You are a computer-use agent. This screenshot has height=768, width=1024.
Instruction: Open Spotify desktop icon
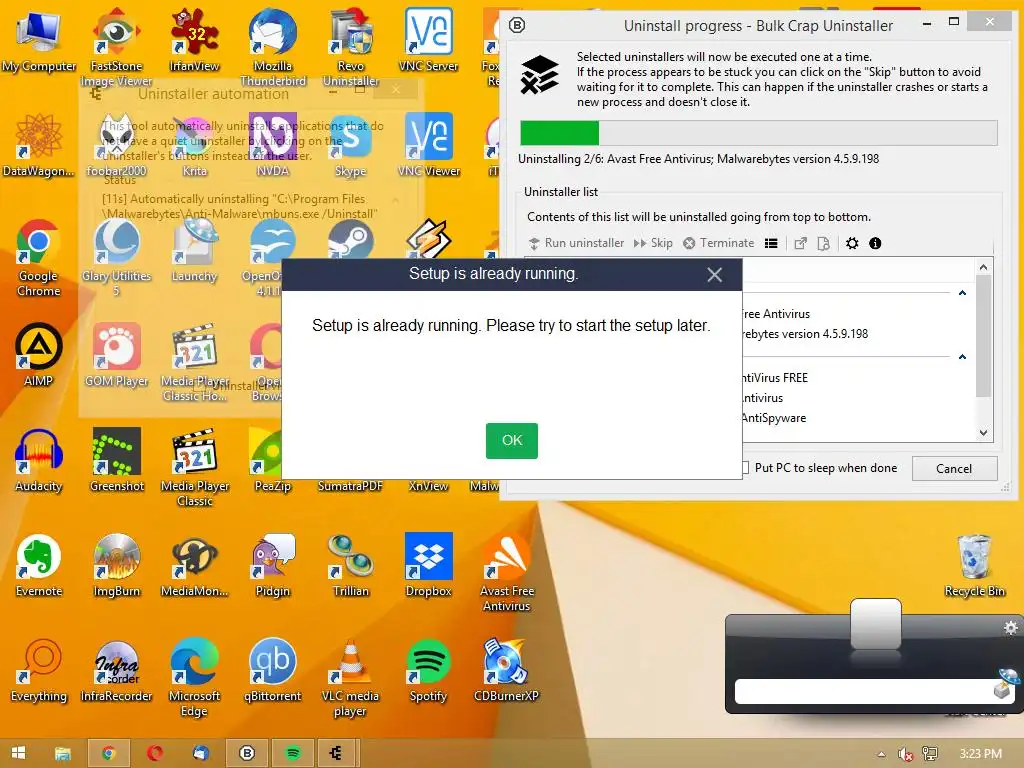428,671
